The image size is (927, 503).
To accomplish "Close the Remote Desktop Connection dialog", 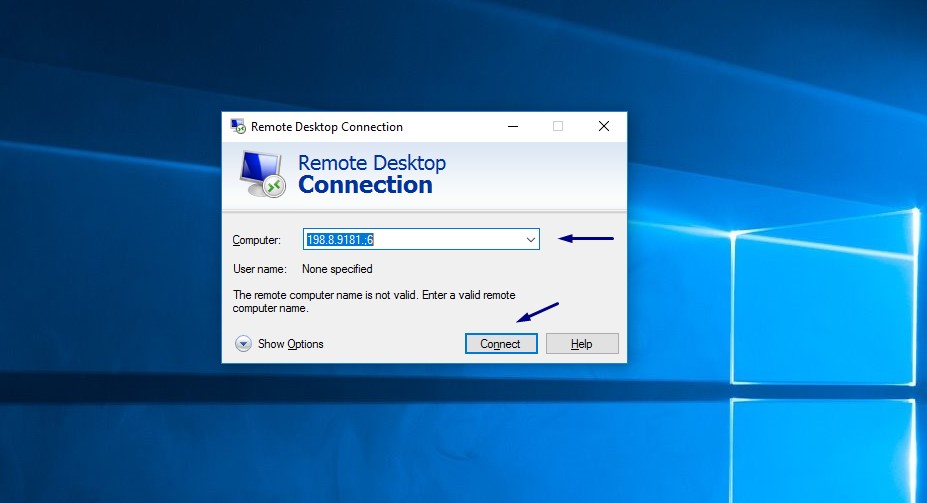I will point(604,126).
